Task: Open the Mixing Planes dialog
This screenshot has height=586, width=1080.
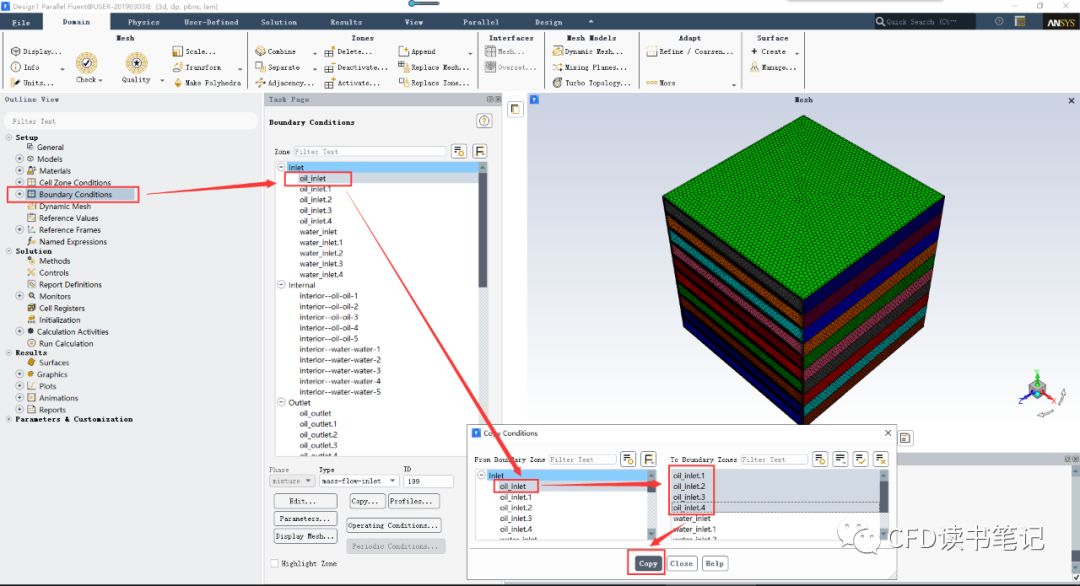Action: point(590,67)
